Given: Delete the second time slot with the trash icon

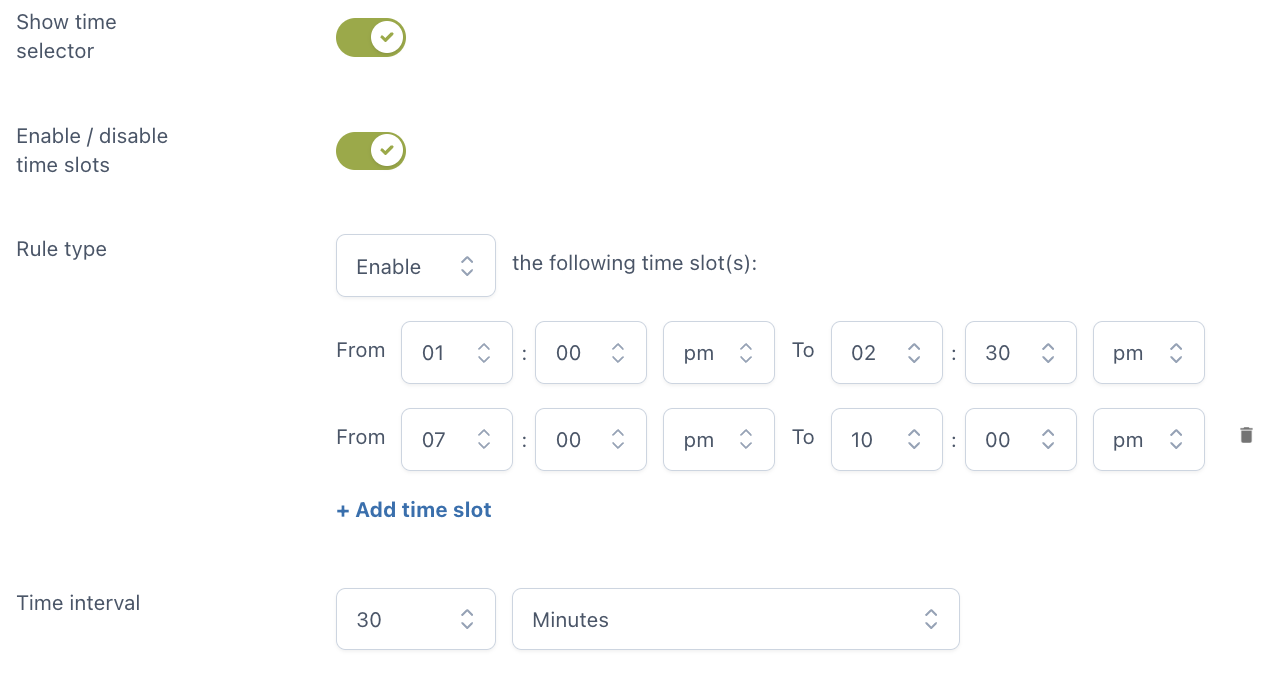Looking at the screenshot, I should tap(1246, 435).
